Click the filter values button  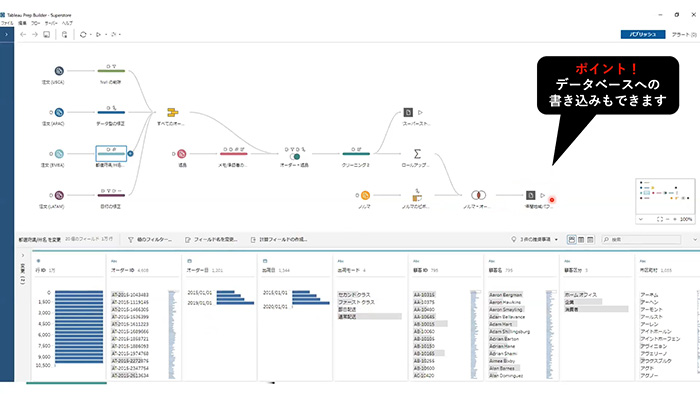click(150, 240)
